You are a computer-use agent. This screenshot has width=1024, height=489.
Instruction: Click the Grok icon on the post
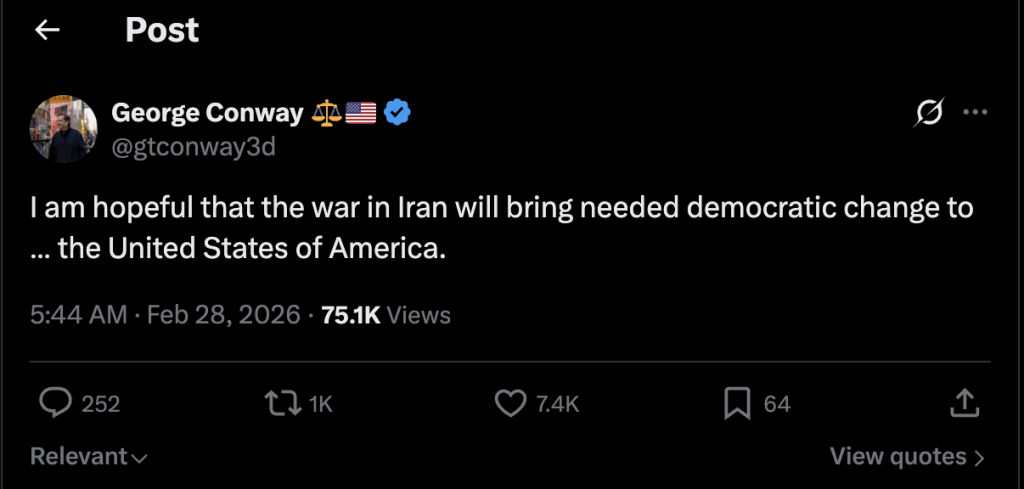pos(927,114)
